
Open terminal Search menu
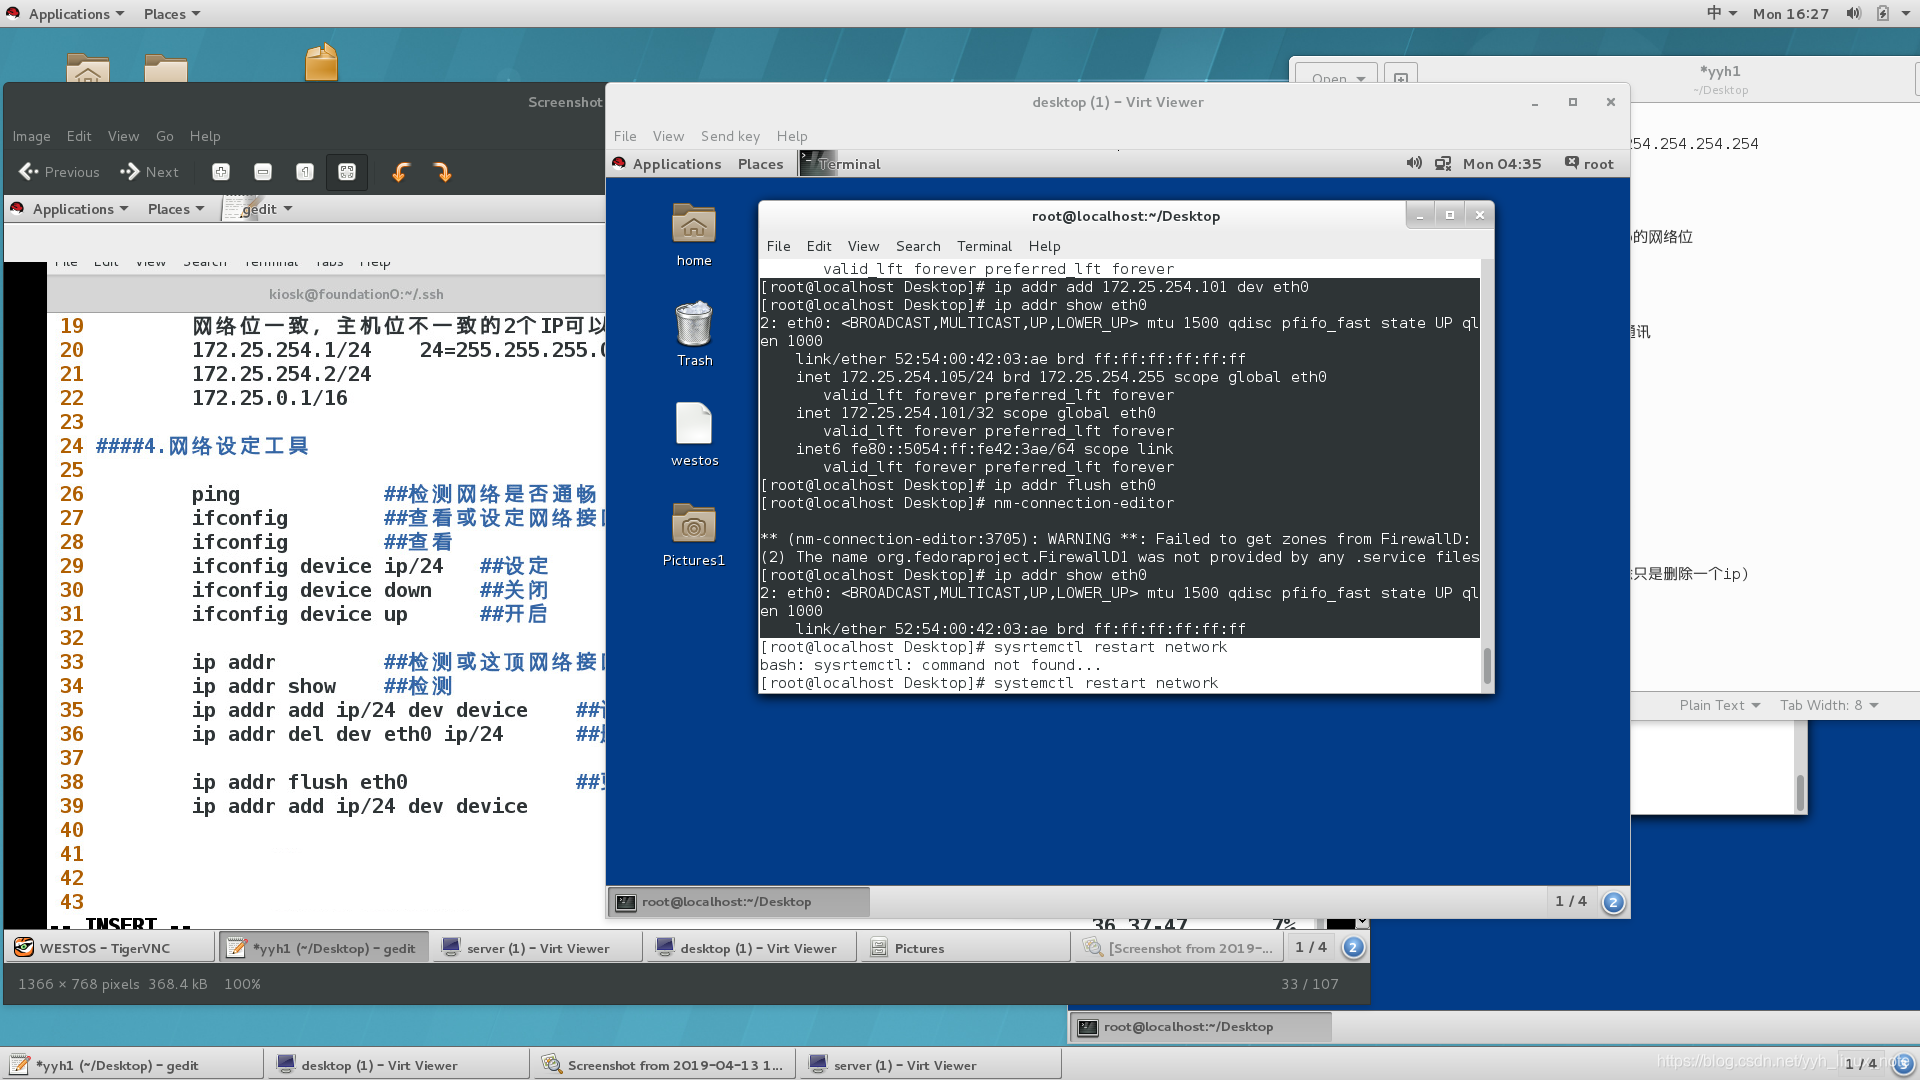pos(917,246)
